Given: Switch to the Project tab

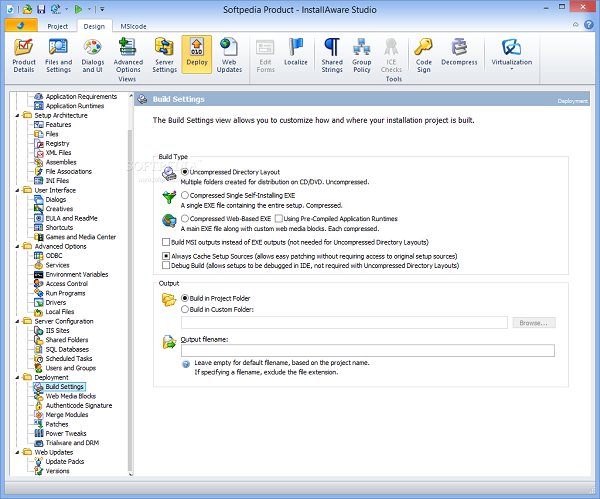Looking at the screenshot, I should pyautogui.click(x=58, y=26).
